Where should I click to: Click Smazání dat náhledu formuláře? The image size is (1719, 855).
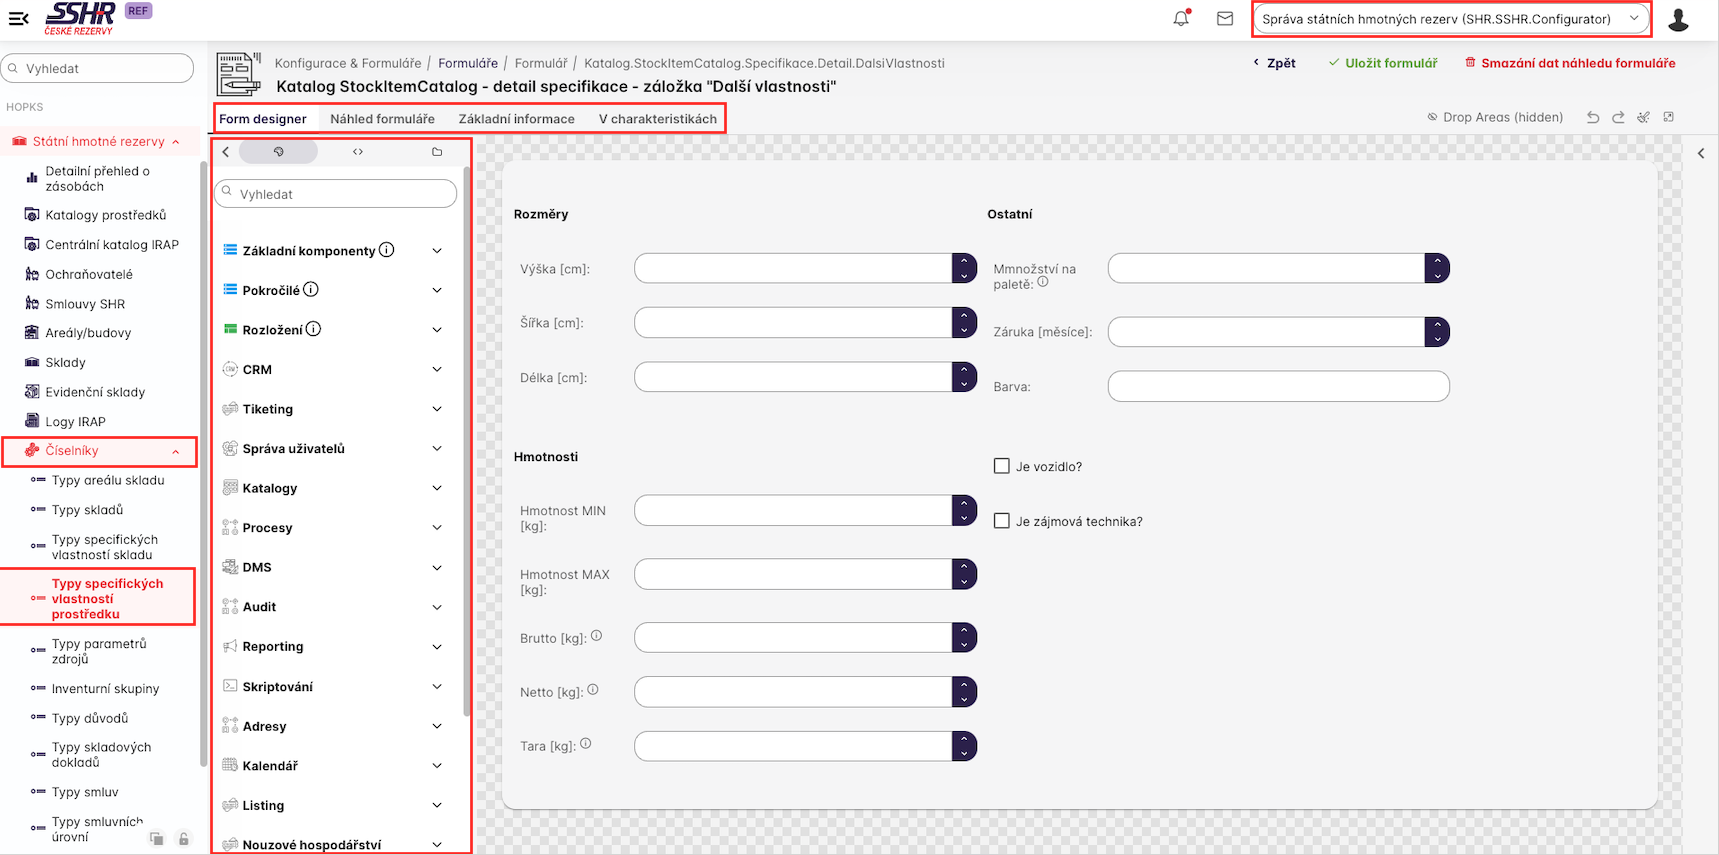(x=1570, y=63)
